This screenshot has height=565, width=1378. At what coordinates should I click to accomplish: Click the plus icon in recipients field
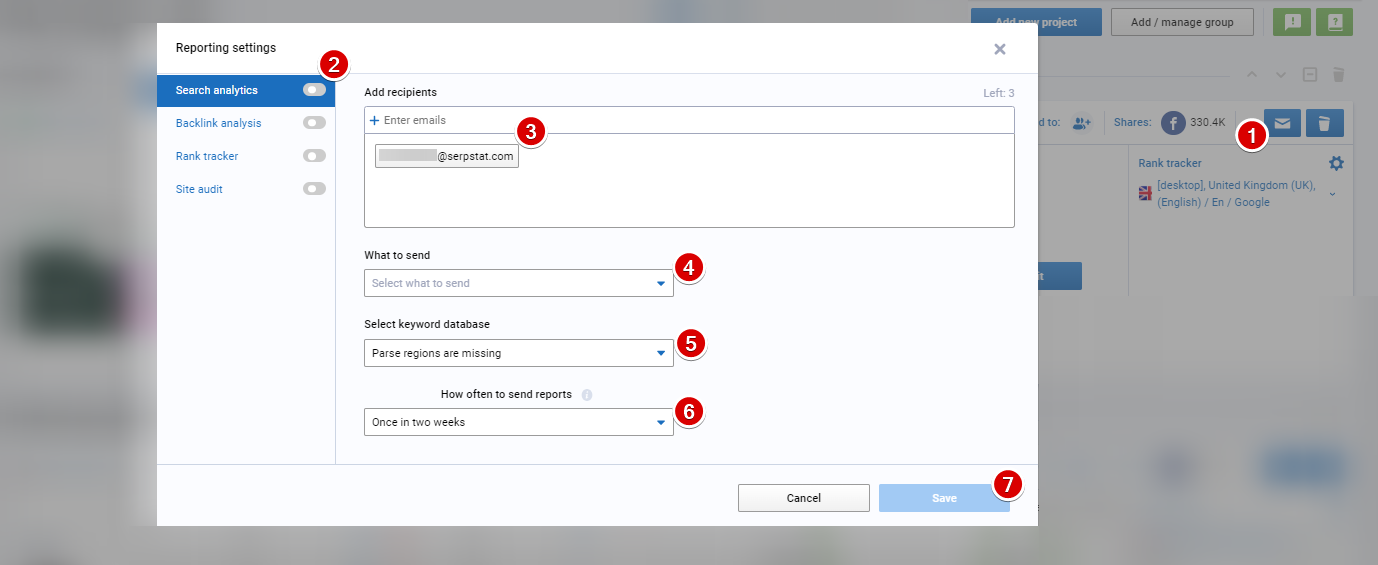[375, 120]
